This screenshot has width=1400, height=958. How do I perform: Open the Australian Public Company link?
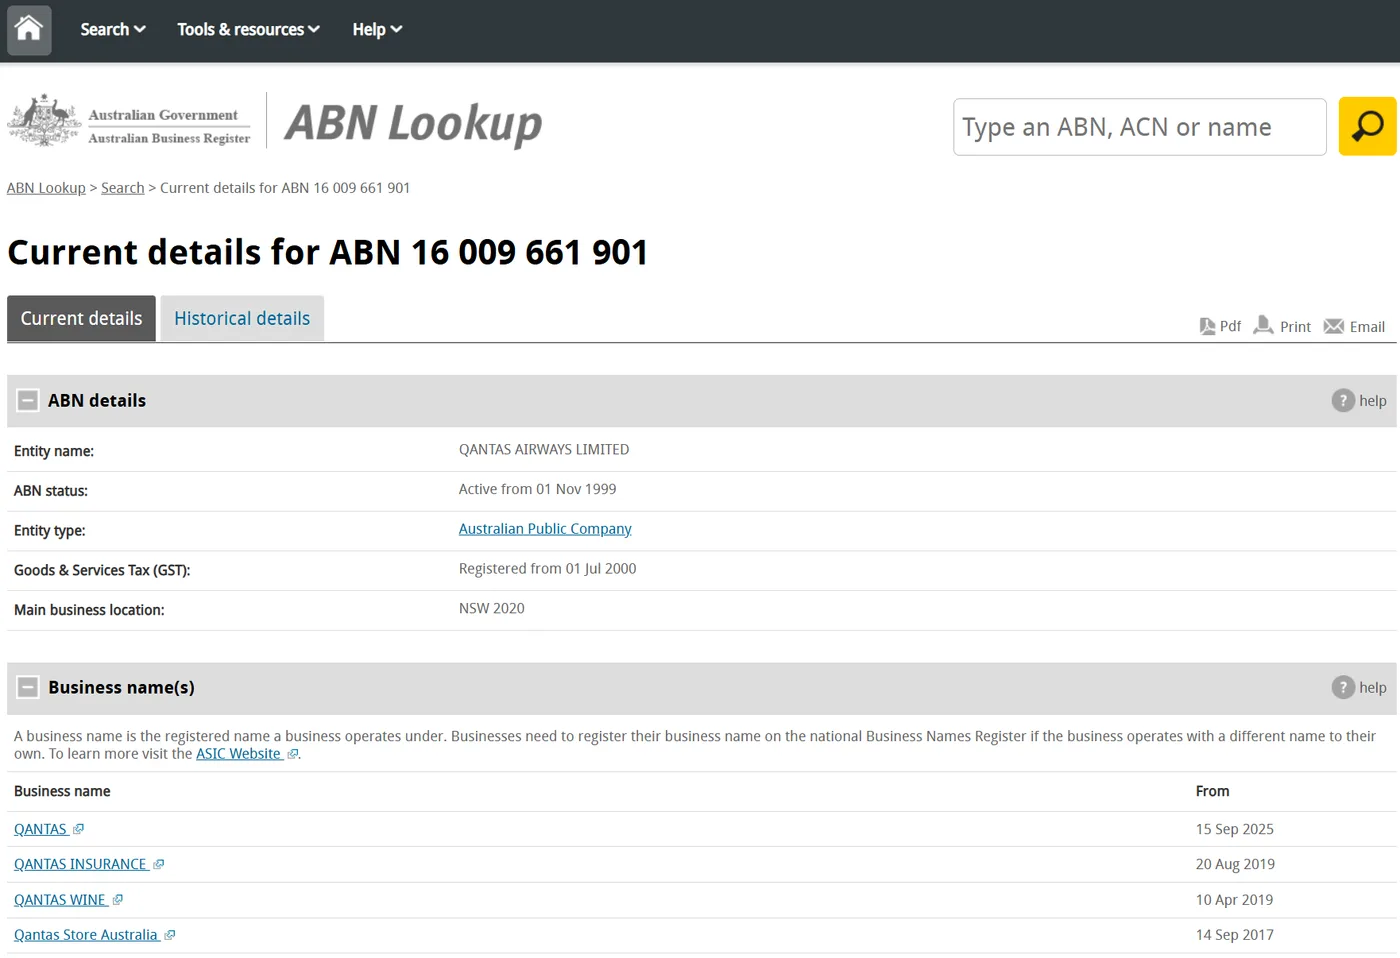tap(545, 529)
